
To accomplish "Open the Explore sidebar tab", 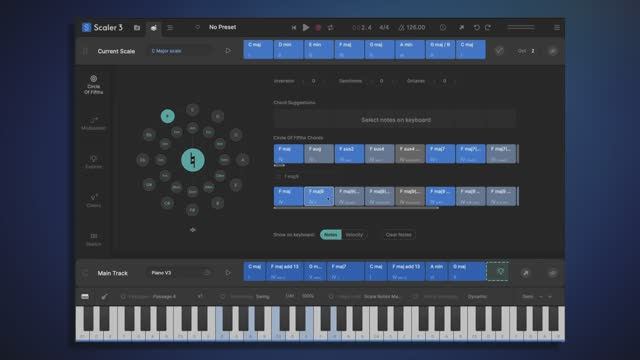I will (x=93, y=162).
